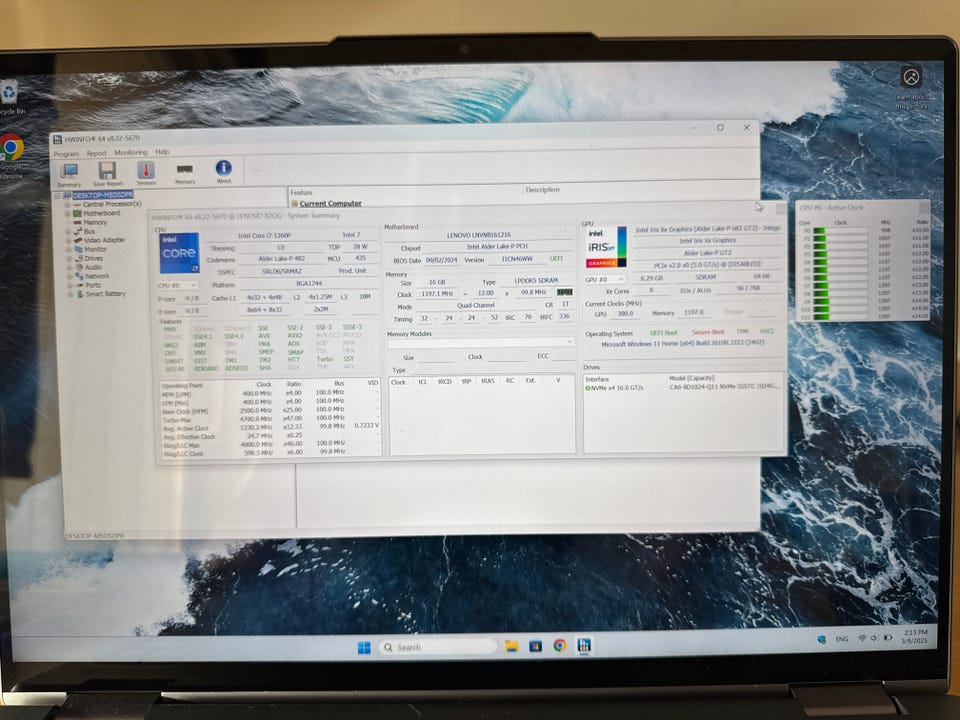Open the Summary toolbar button

coord(69,175)
